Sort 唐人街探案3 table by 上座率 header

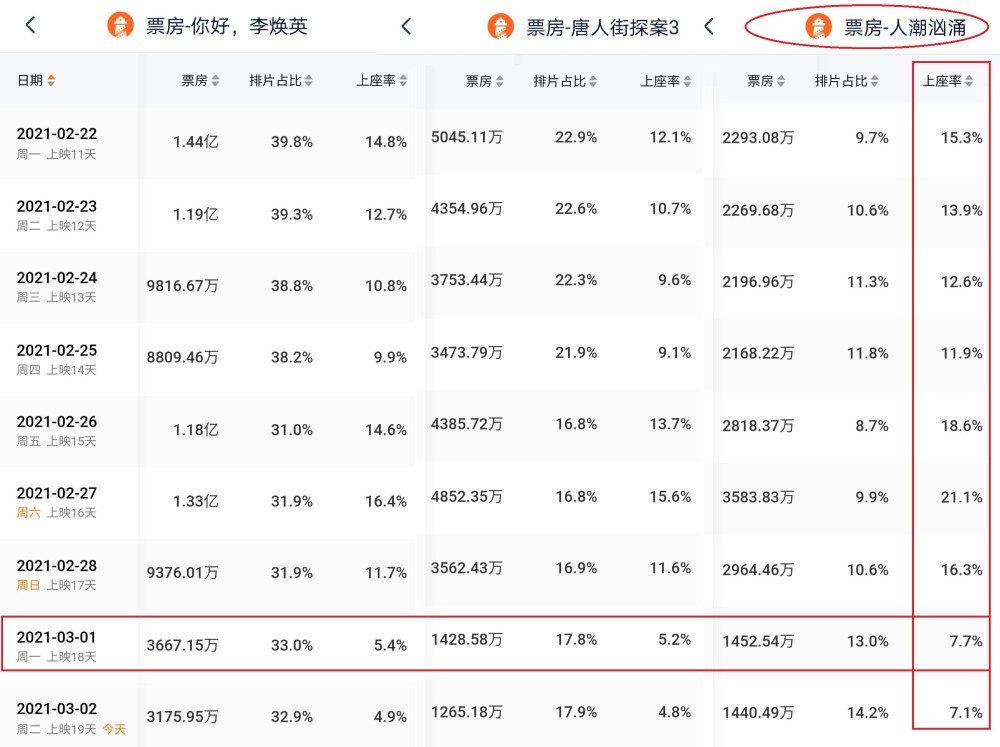coord(687,81)
